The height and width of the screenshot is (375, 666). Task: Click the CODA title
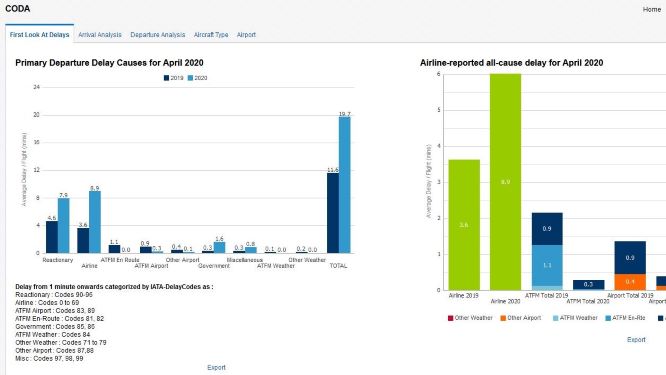point(18,8)
